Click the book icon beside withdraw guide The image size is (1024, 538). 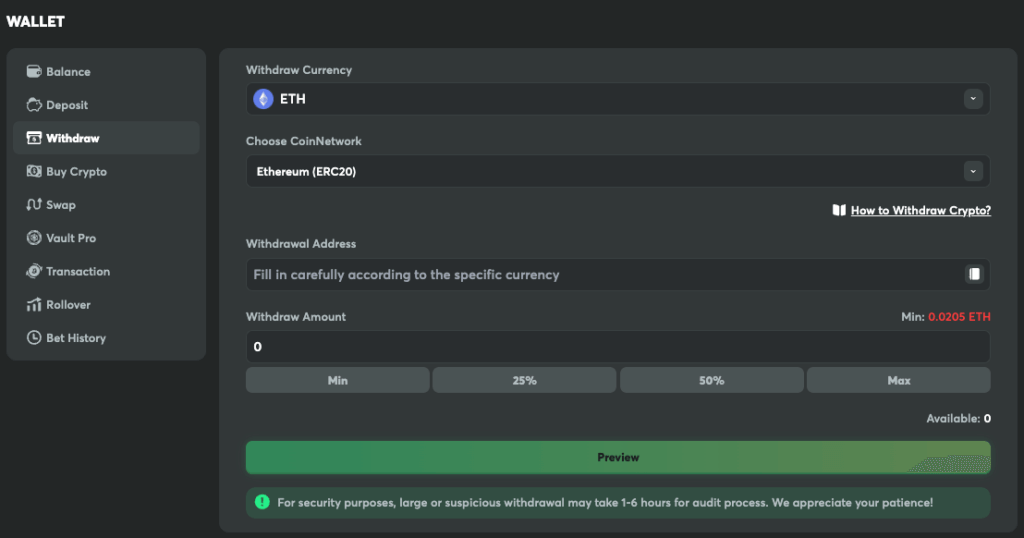click(839, 211)
